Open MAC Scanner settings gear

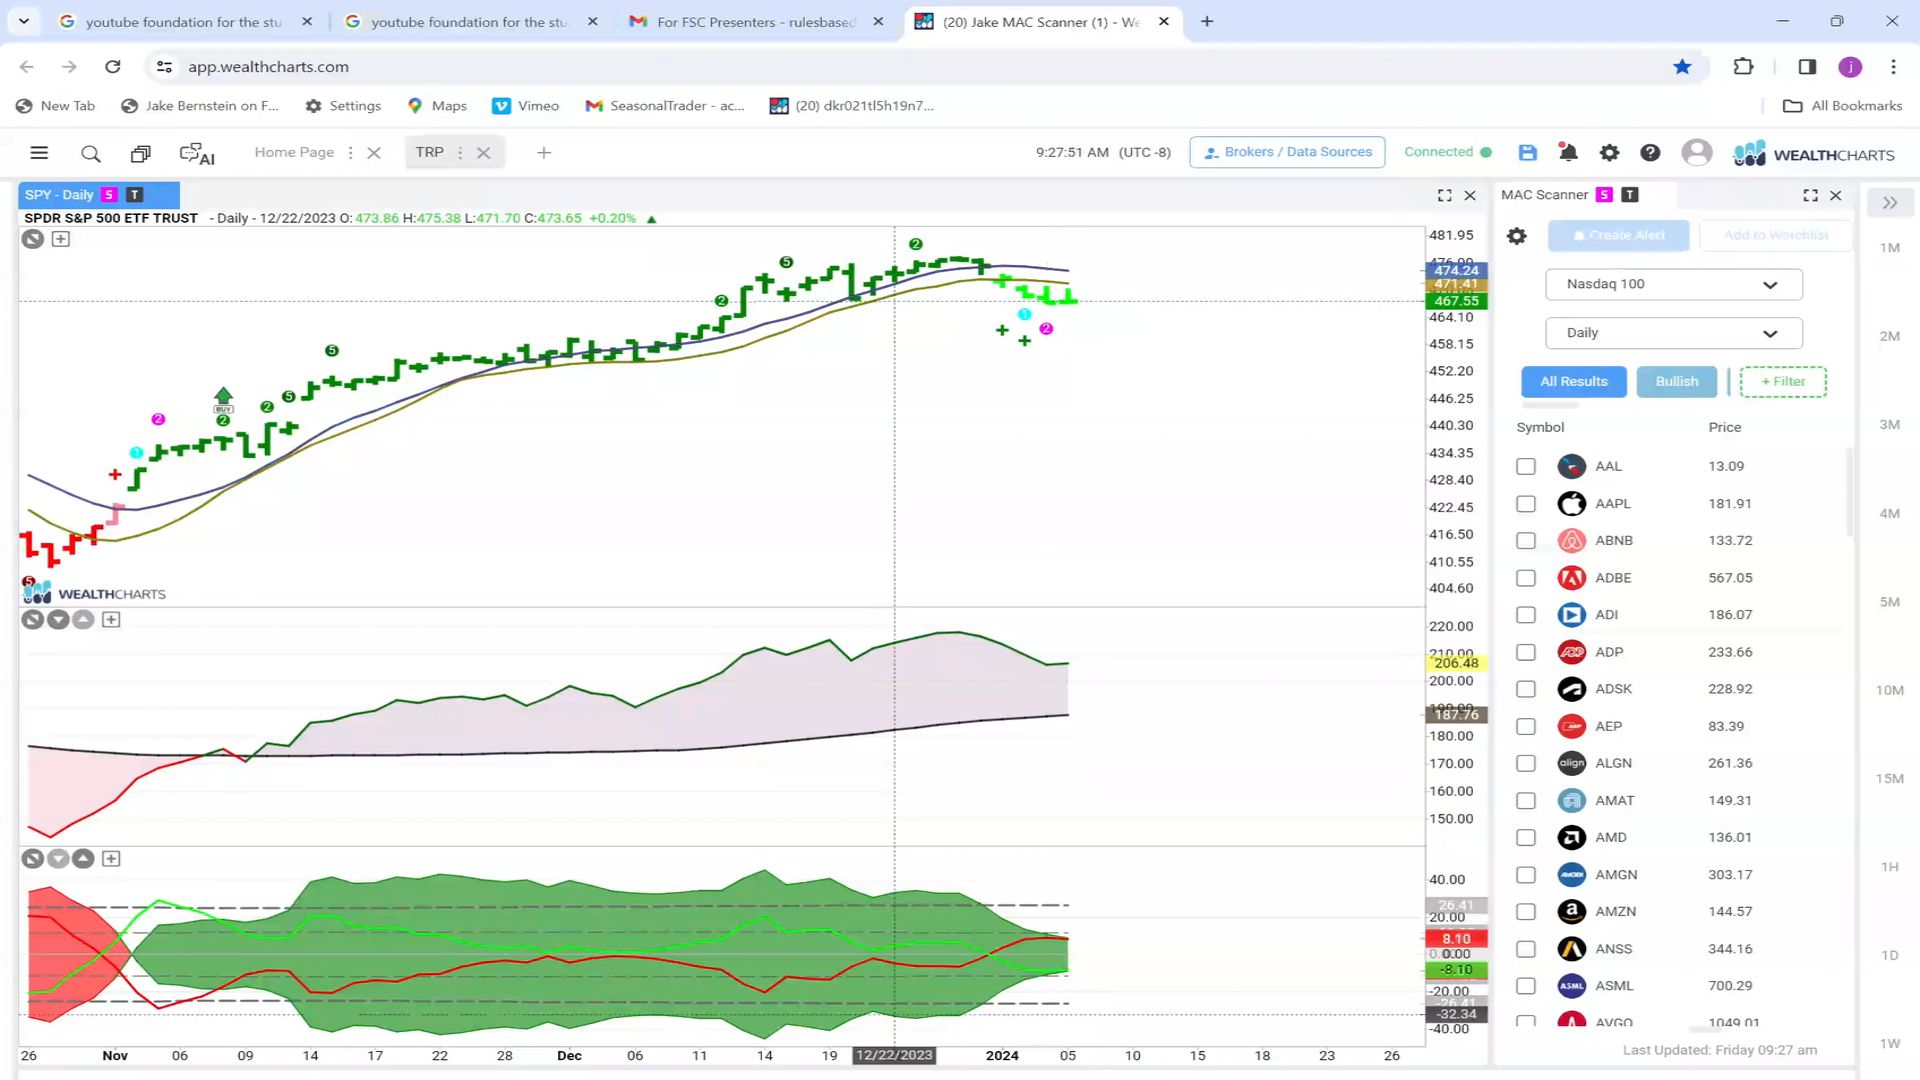[1517, 236]
